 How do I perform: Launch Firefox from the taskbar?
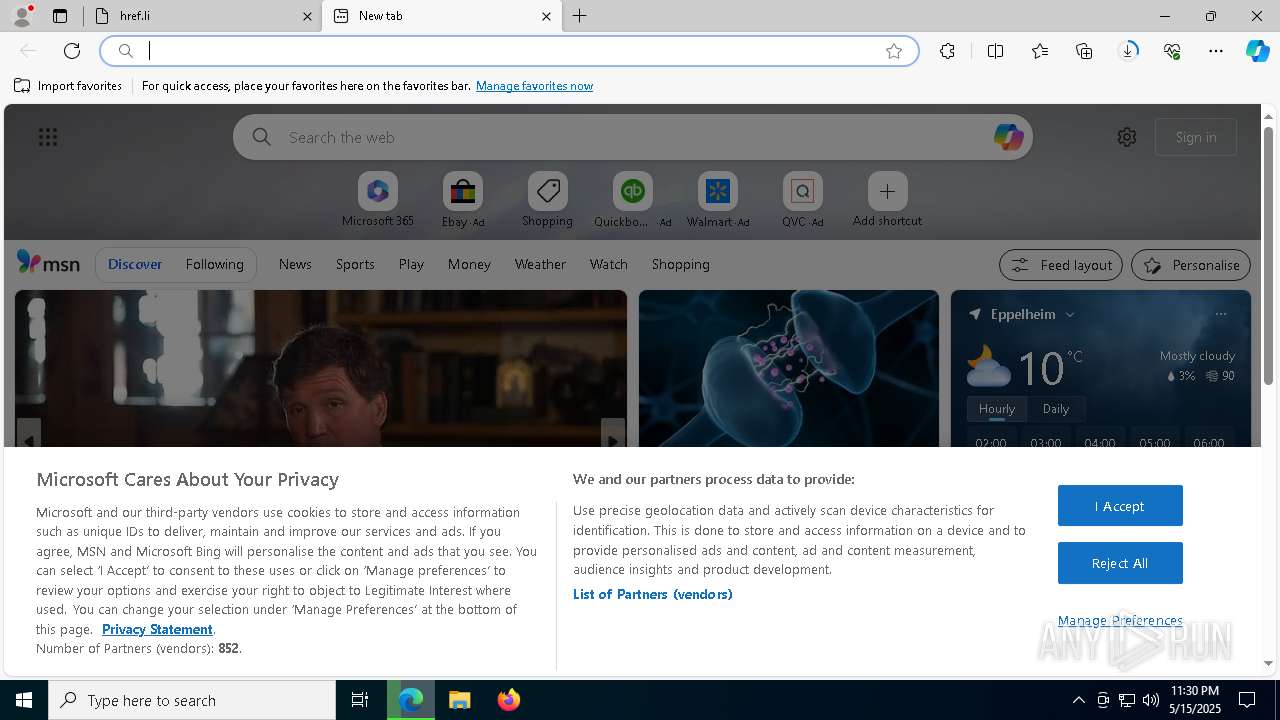(509, 700)
